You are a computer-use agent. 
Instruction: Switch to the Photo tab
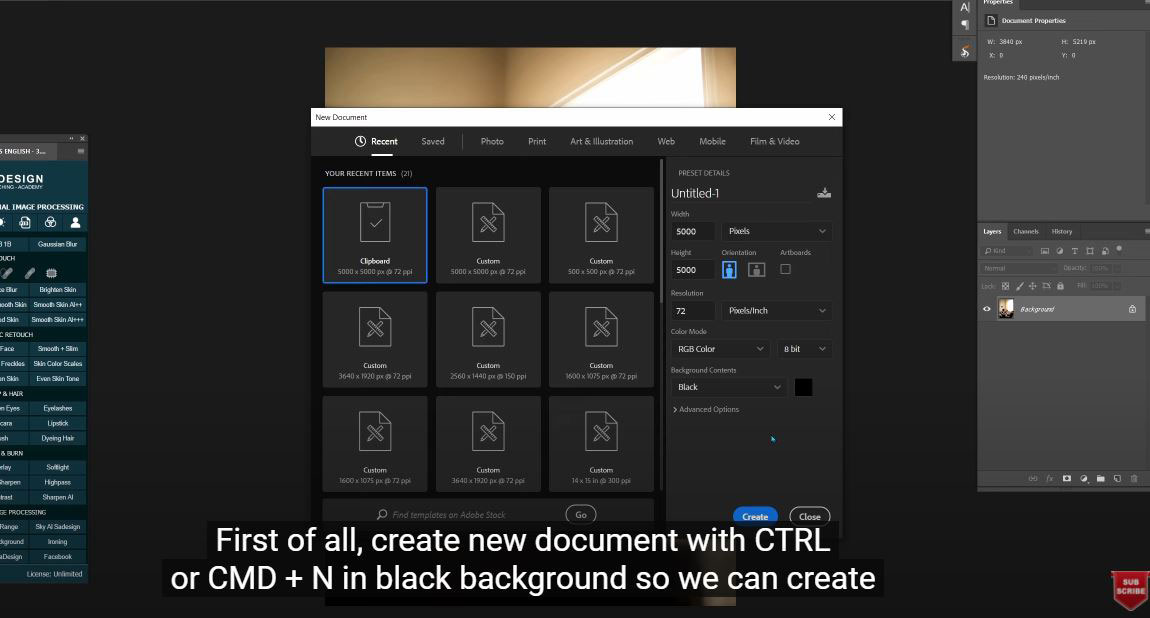pyautogui.click(x=492, y=141)
